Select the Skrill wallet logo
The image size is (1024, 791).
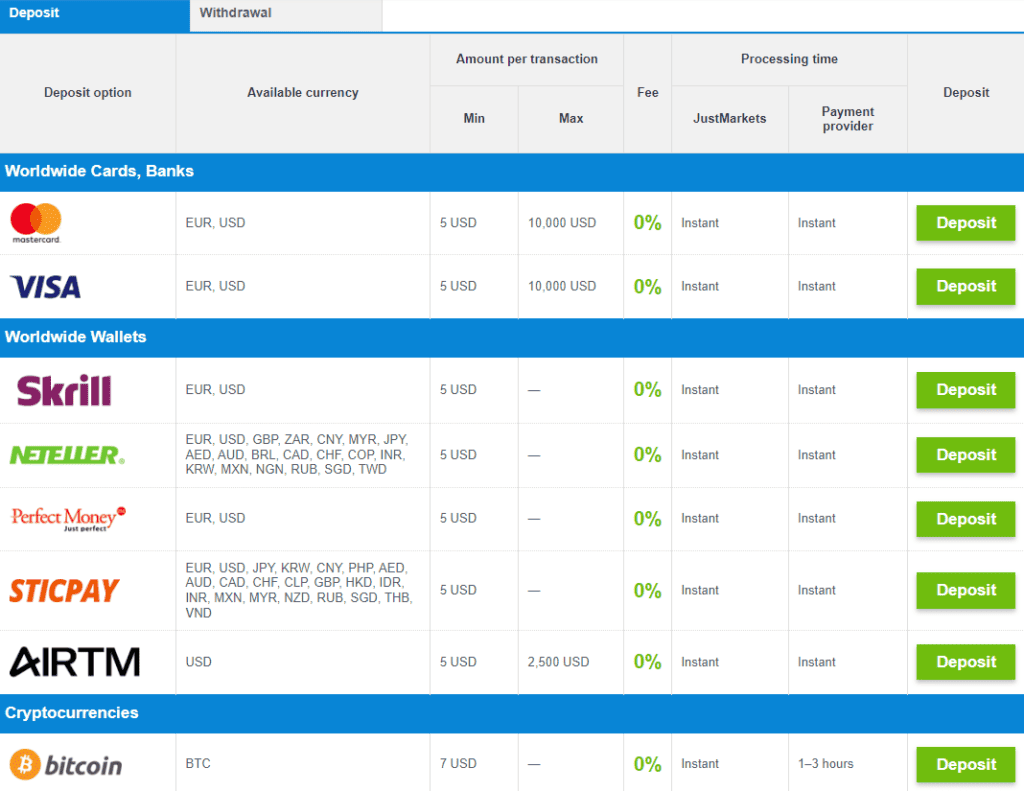[64, 390]
